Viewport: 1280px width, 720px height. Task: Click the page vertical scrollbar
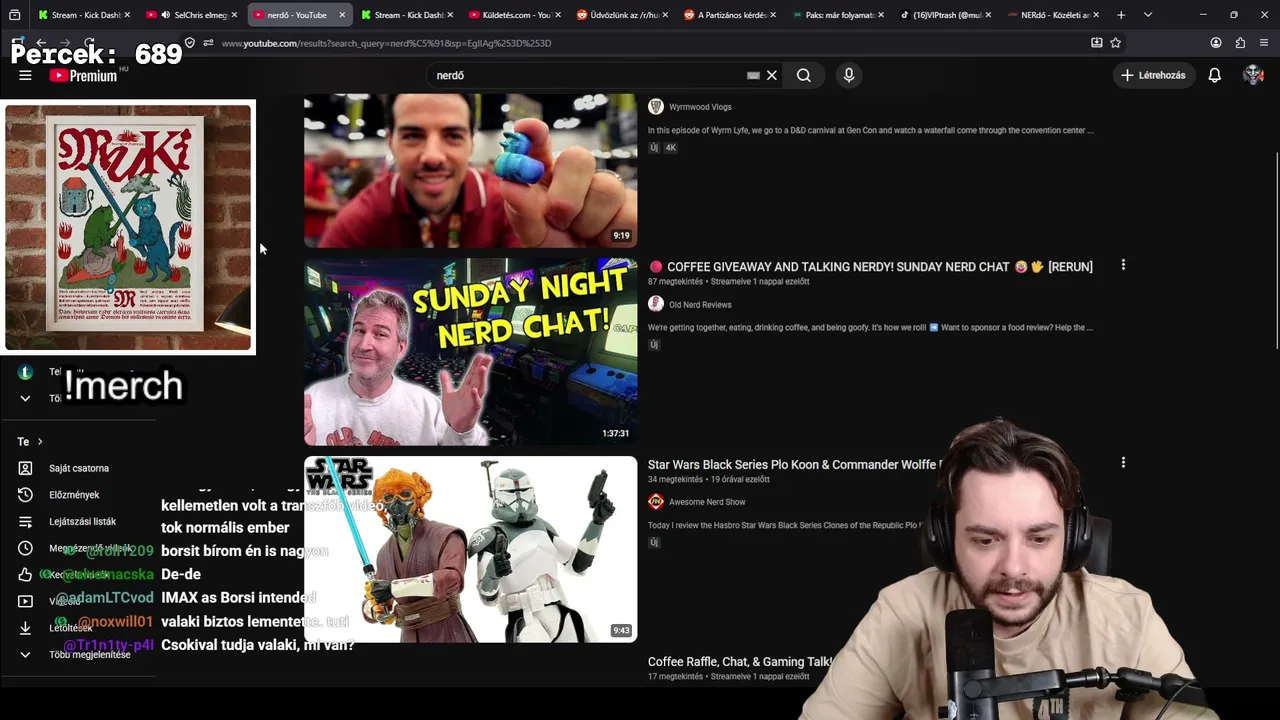(x=1275, y=250)
